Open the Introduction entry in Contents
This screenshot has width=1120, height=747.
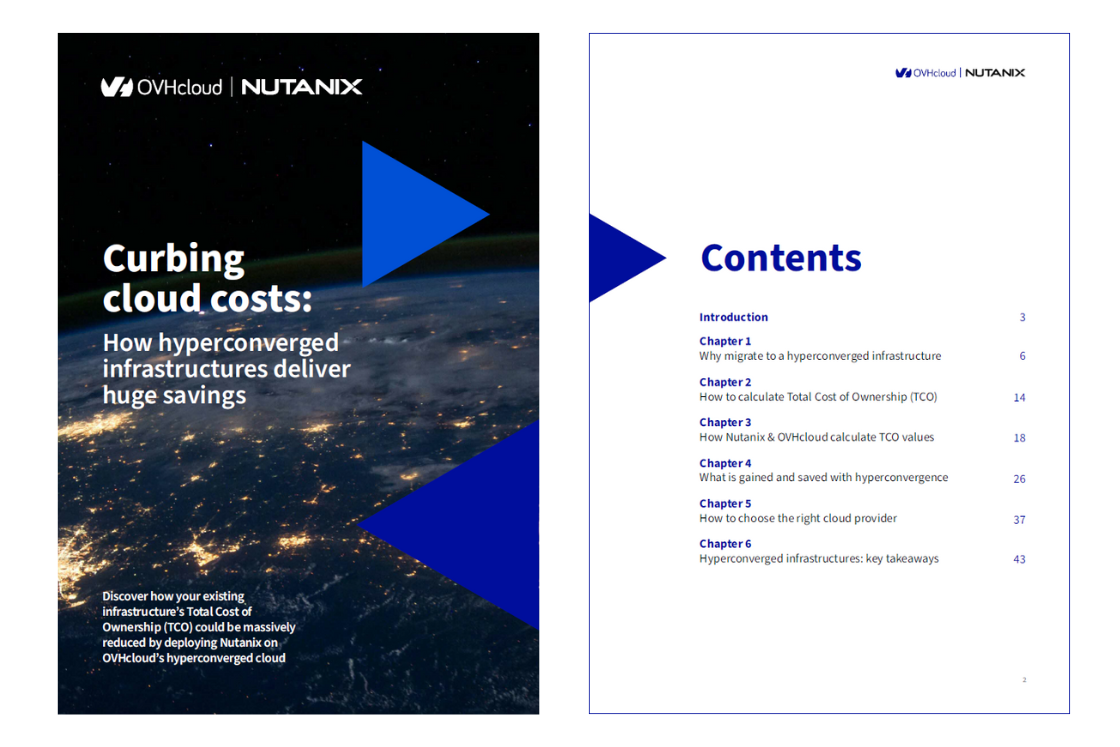coord(734,317)
